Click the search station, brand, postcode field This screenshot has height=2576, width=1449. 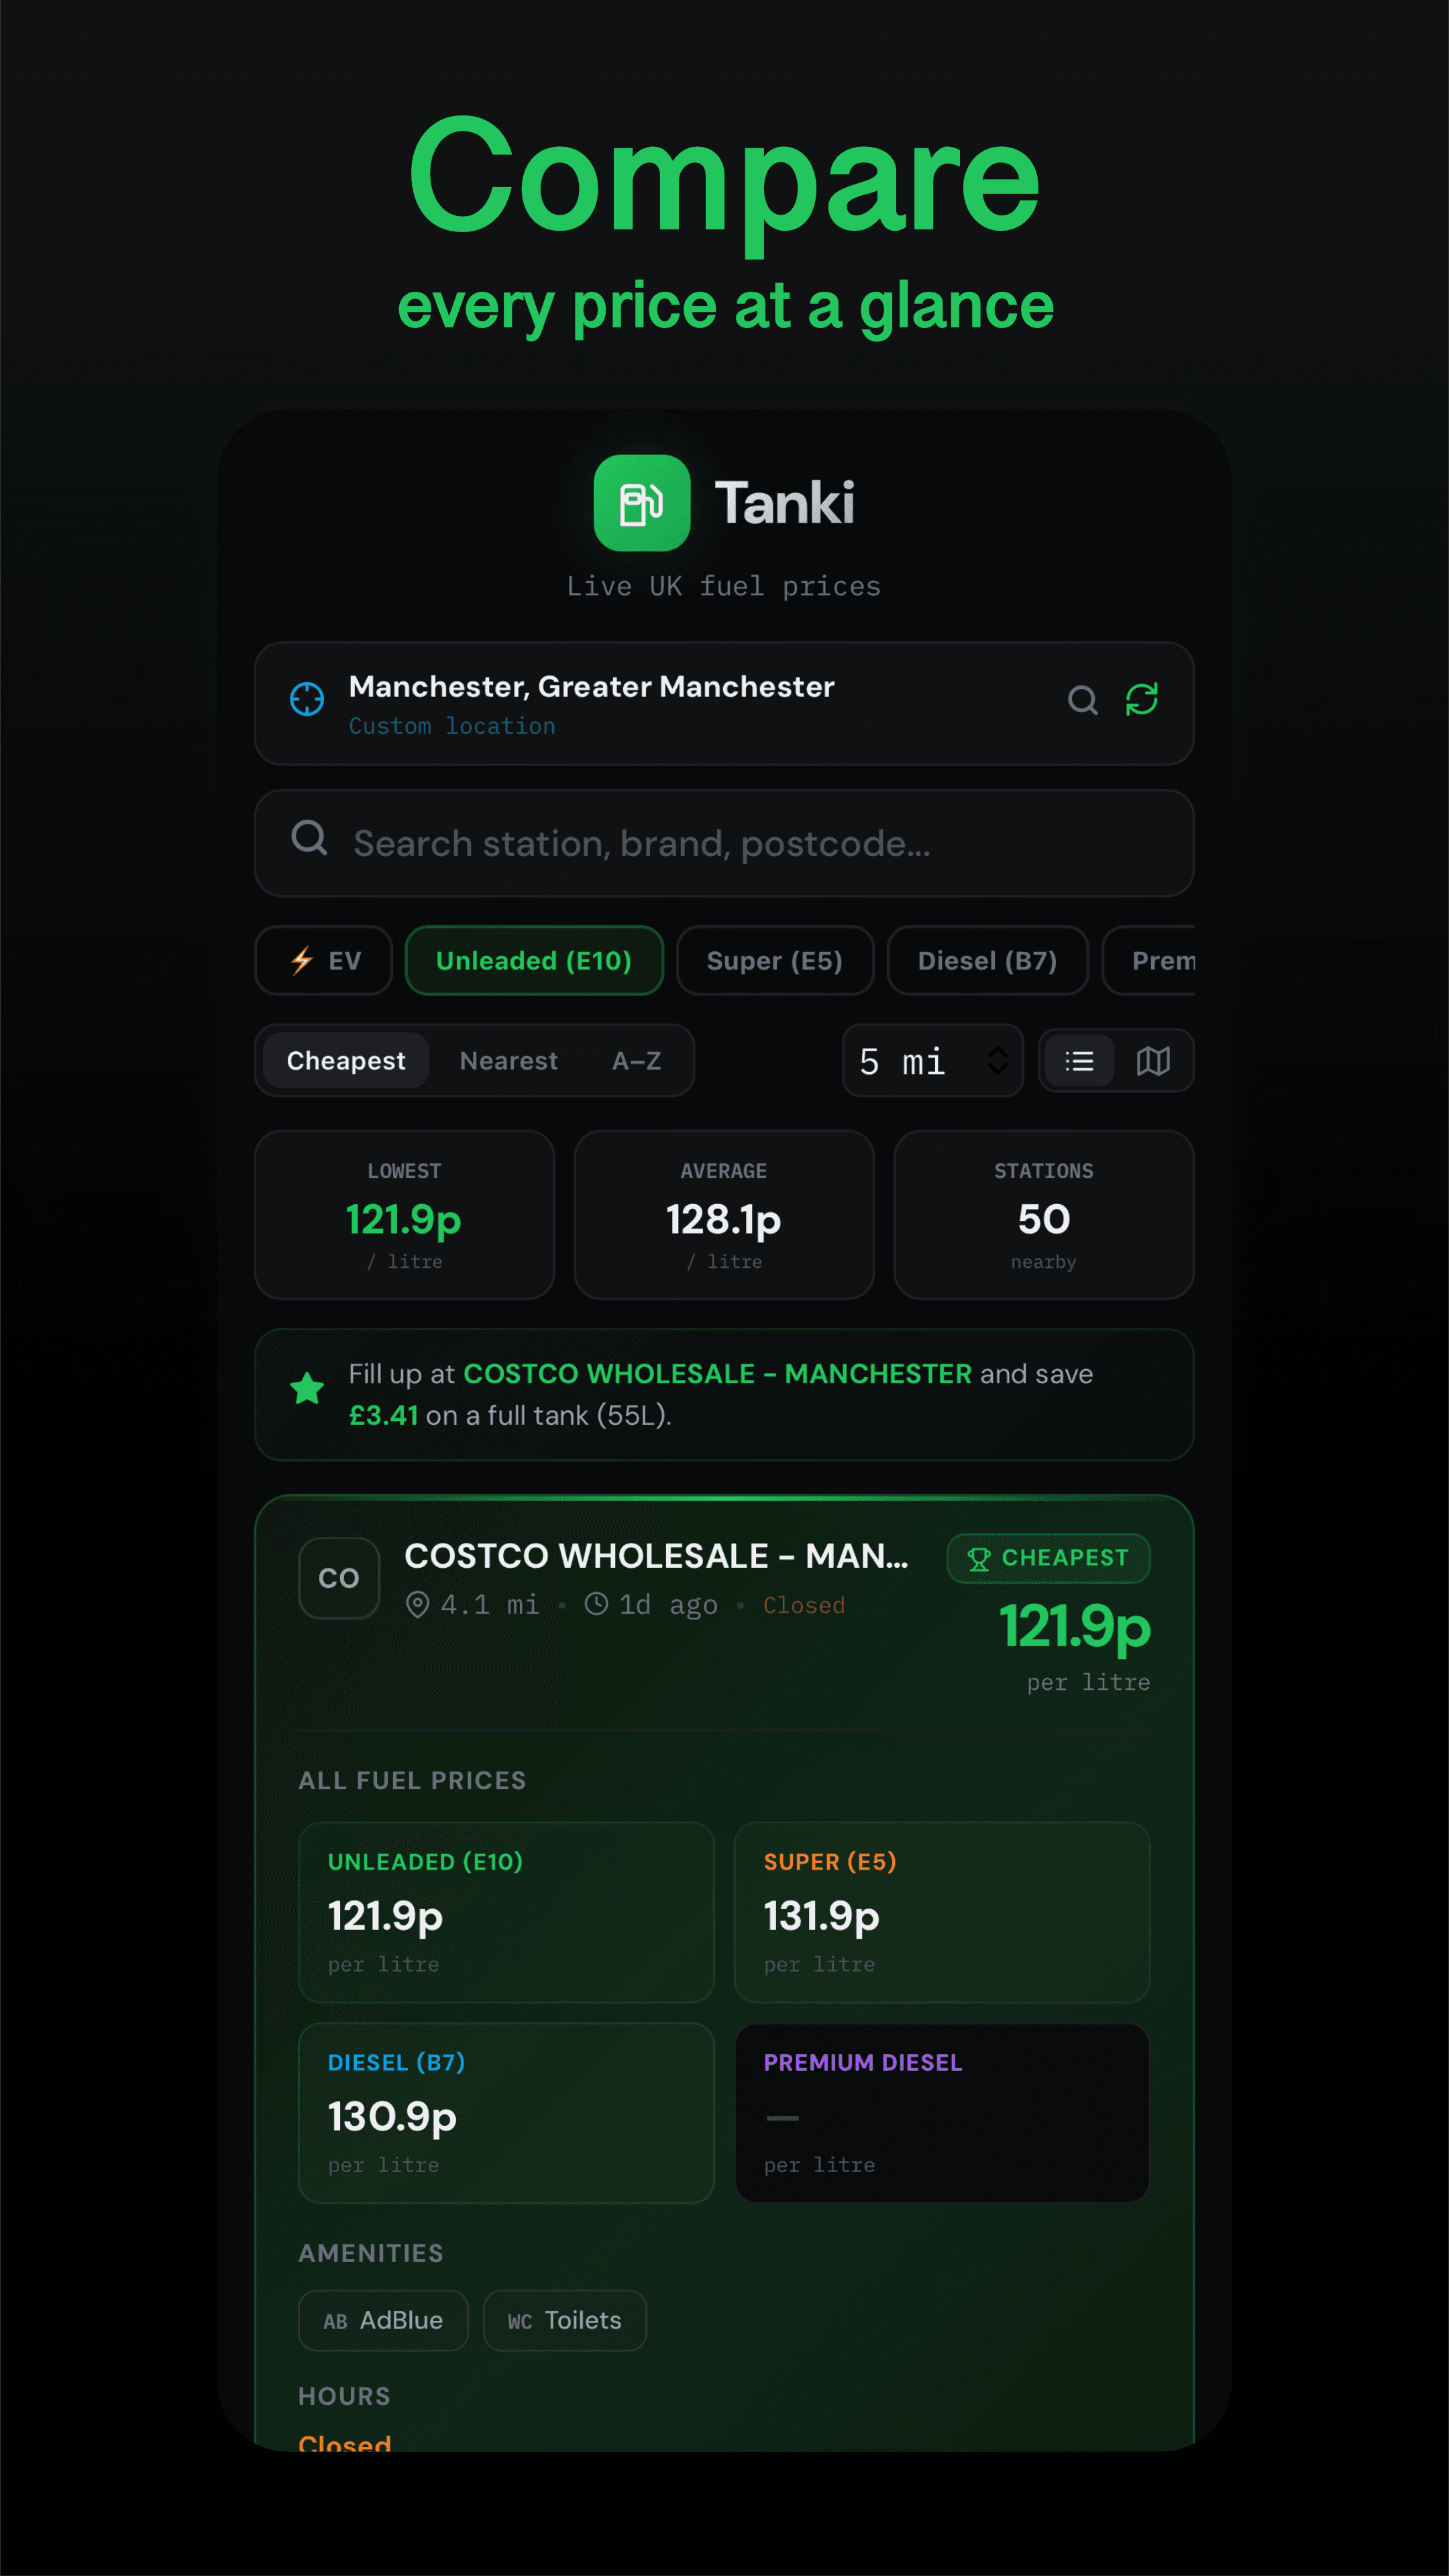pyautogui.click(x=724, y=844)
